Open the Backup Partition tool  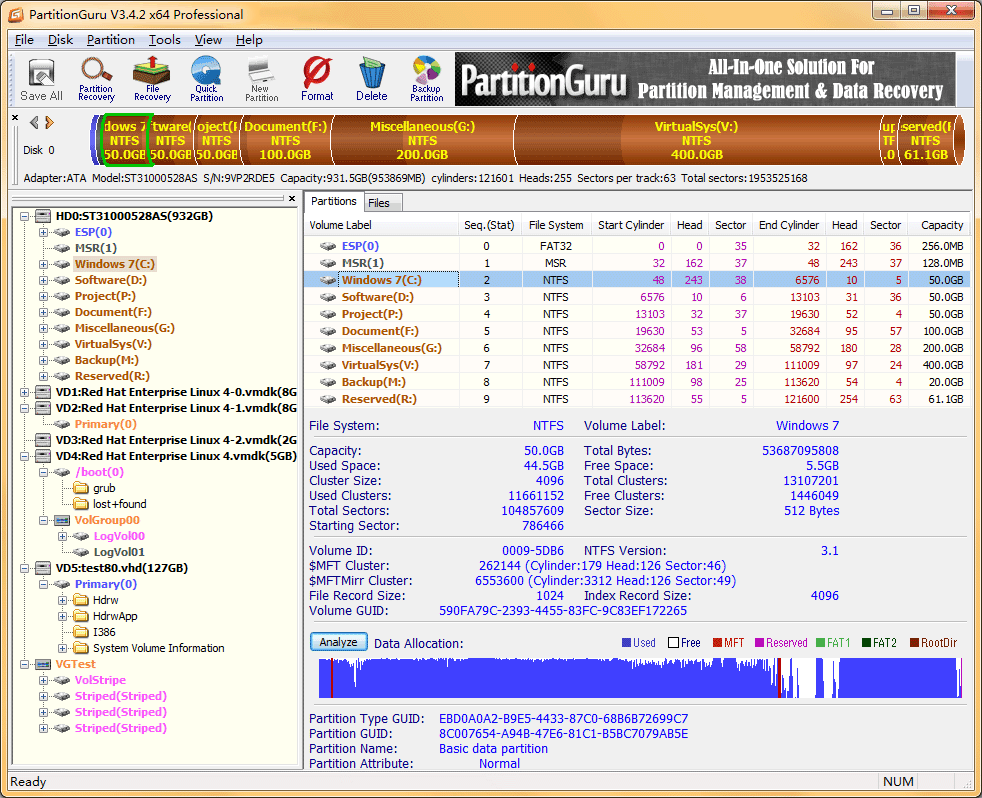pyautogui.click(x=426, y=80)
